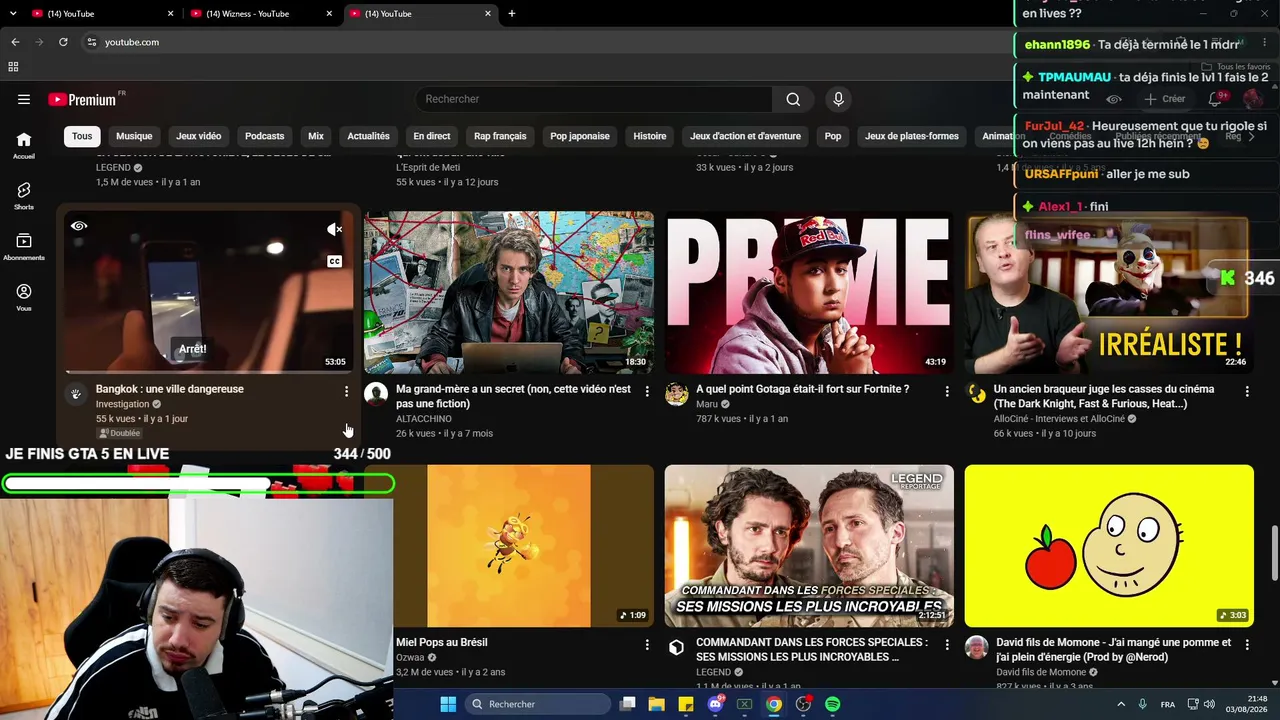Open the Investigation channel avatar
Image resolution: width=1280 pixels, height=720 pixels.
coord(76,393)
